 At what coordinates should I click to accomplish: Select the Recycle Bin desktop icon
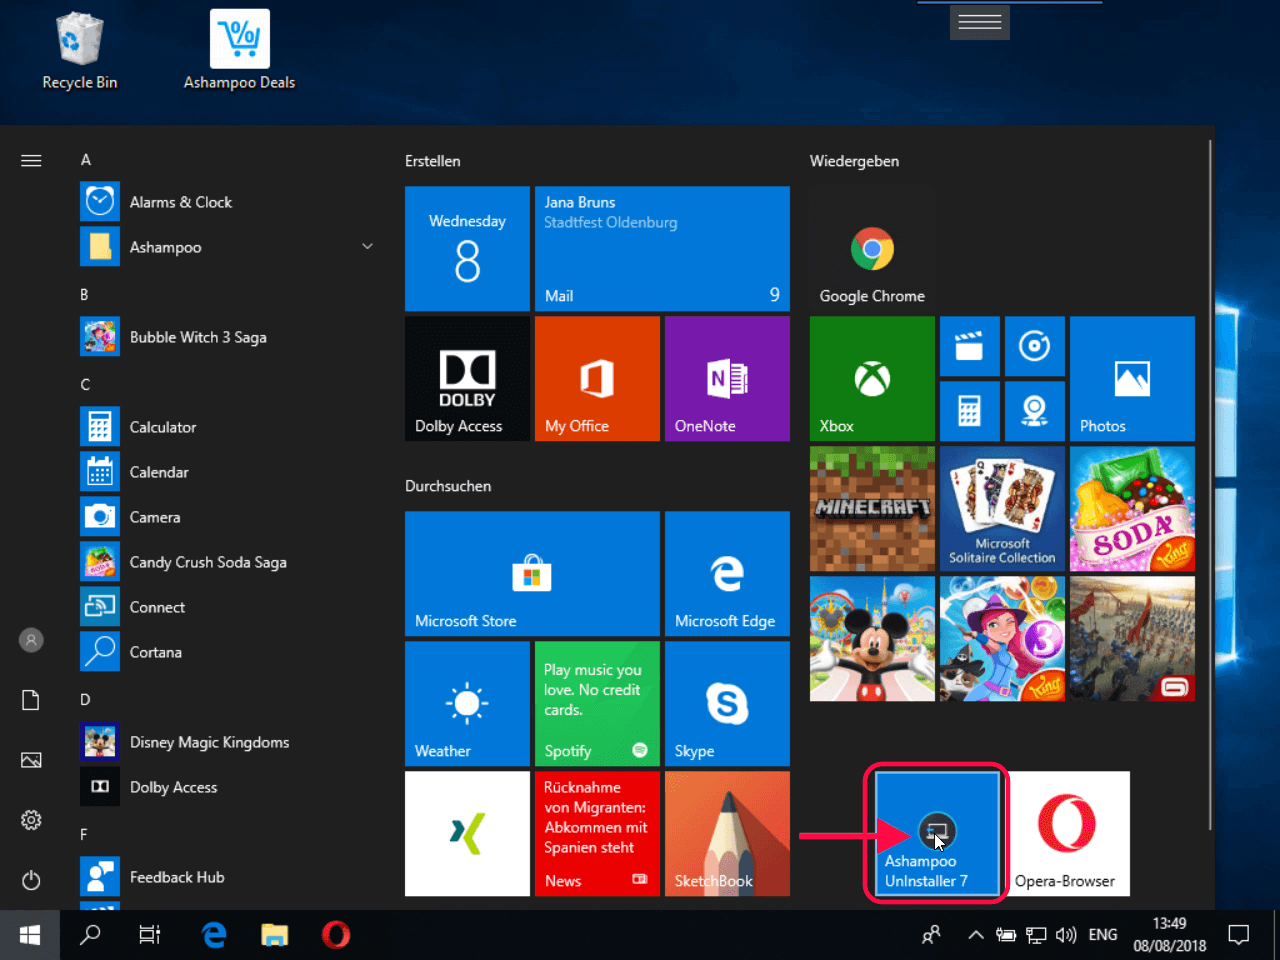coord(80,51)
